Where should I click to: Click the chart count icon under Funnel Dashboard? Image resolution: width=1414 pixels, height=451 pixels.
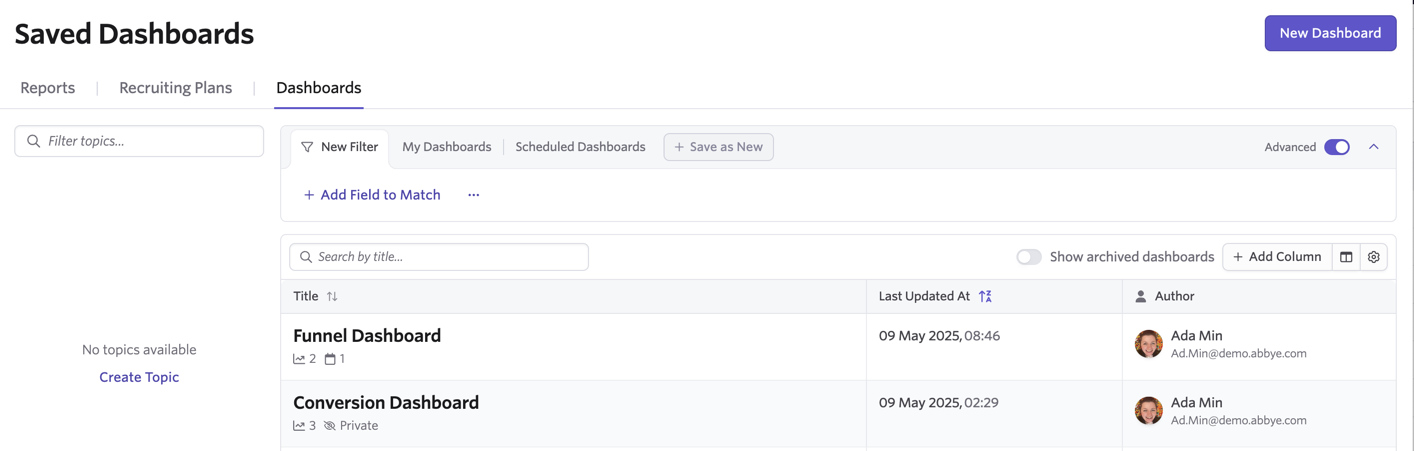pyautogui.click(x=299, y=359)
